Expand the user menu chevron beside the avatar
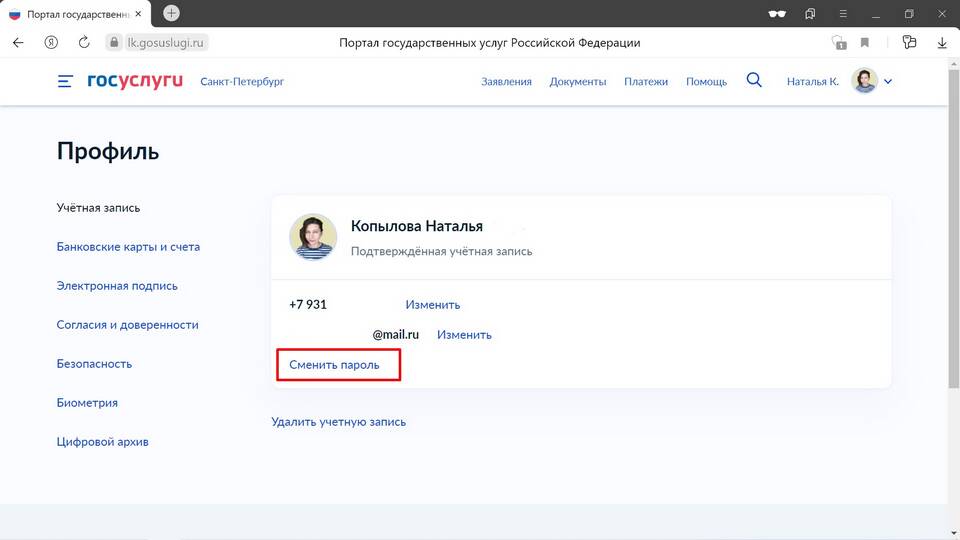 tap(888, 81)
